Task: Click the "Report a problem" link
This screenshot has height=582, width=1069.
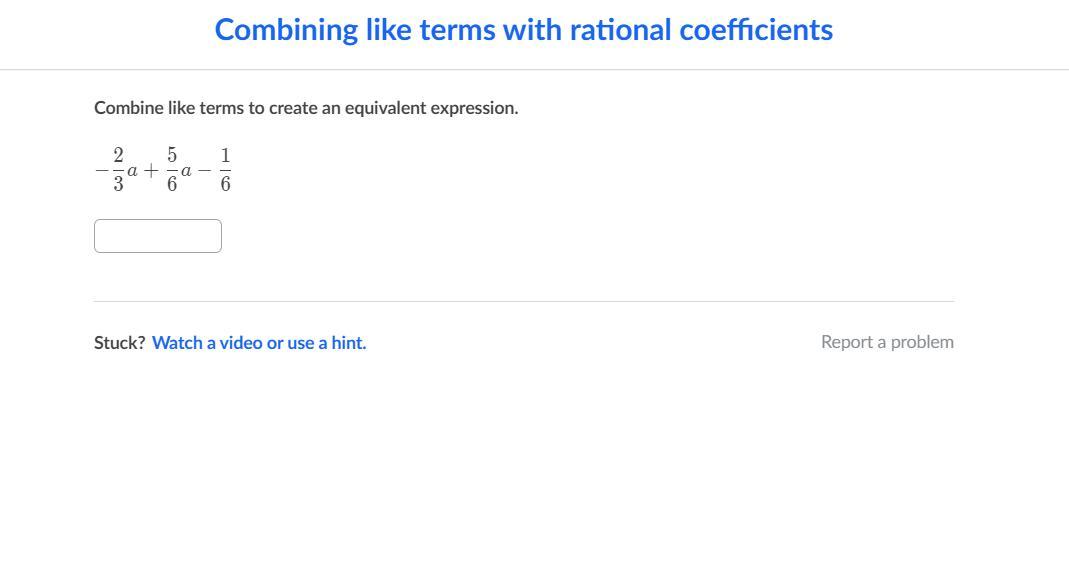Action: click(887, 342)
